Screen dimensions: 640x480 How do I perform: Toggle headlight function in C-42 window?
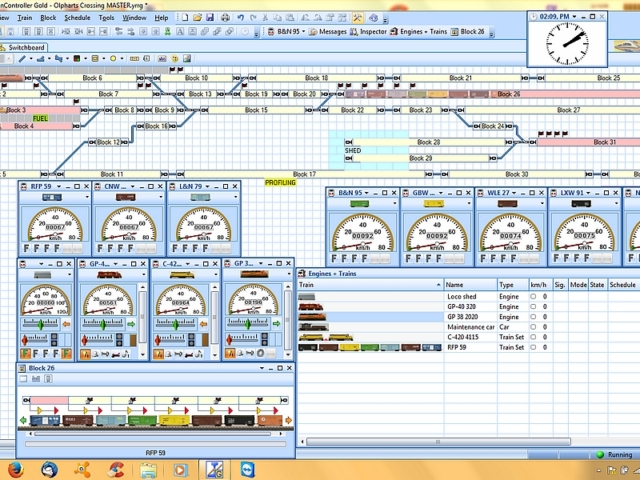[x=158, y=354]
